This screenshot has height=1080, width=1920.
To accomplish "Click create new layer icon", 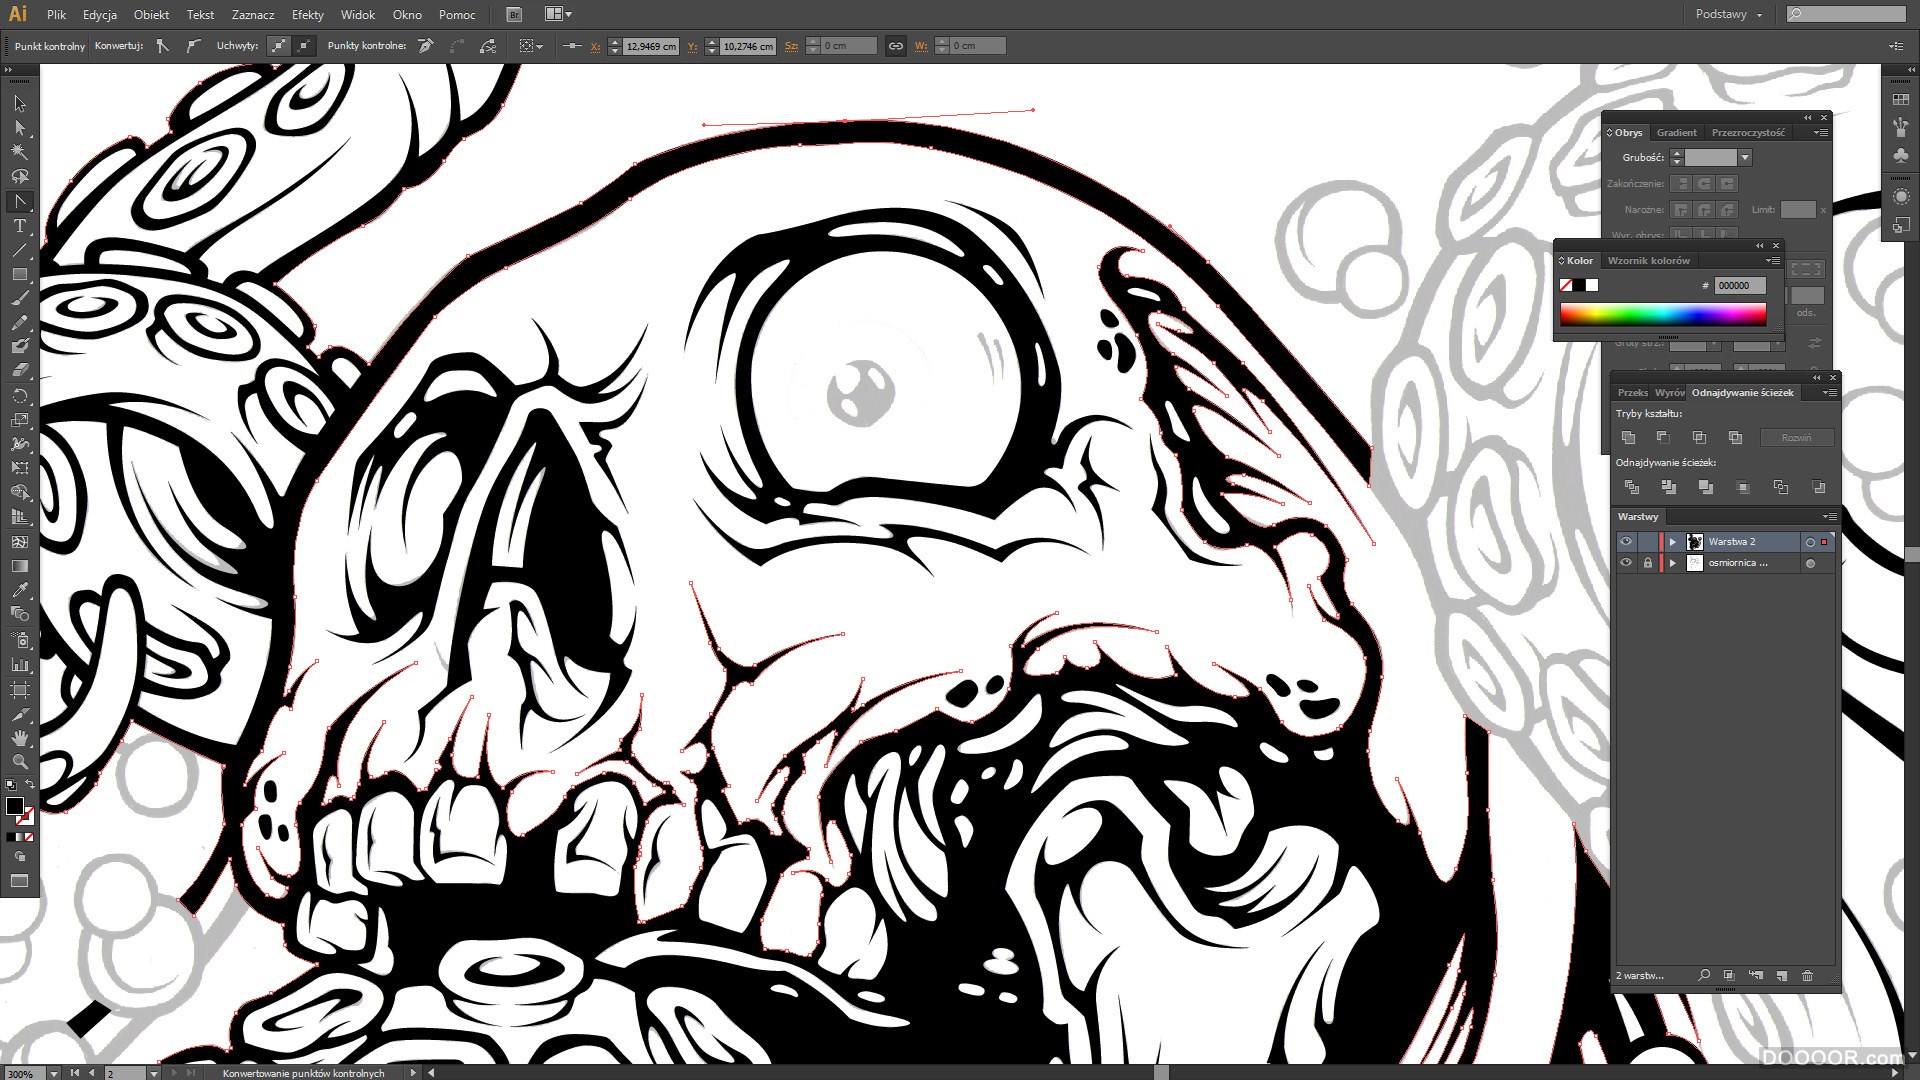I will click(x=1781, y=975).
